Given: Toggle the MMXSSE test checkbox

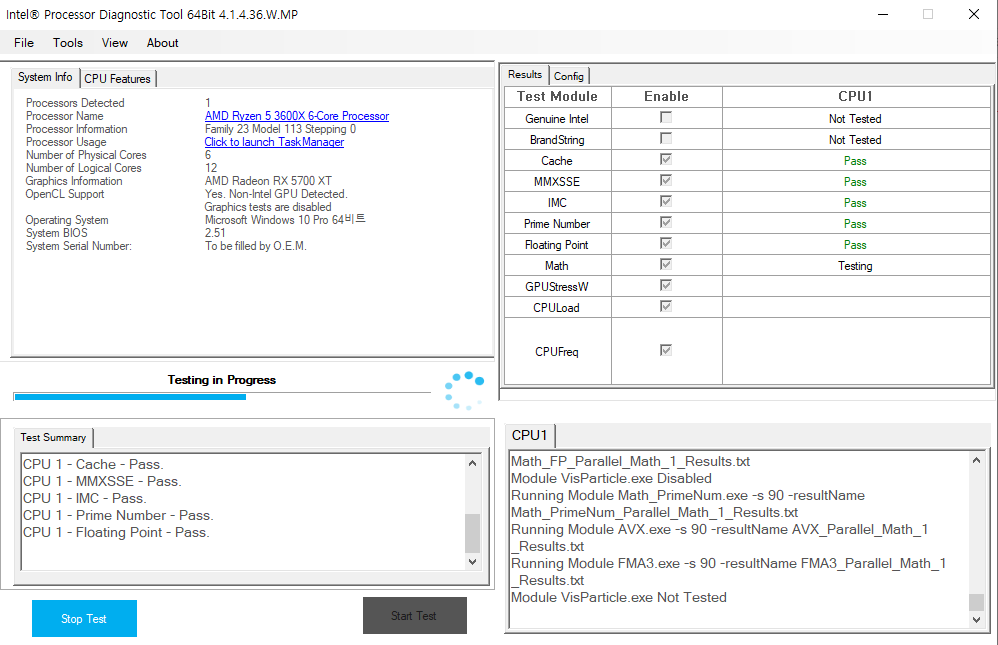Looking at the screenshot, I should (666, 180).
